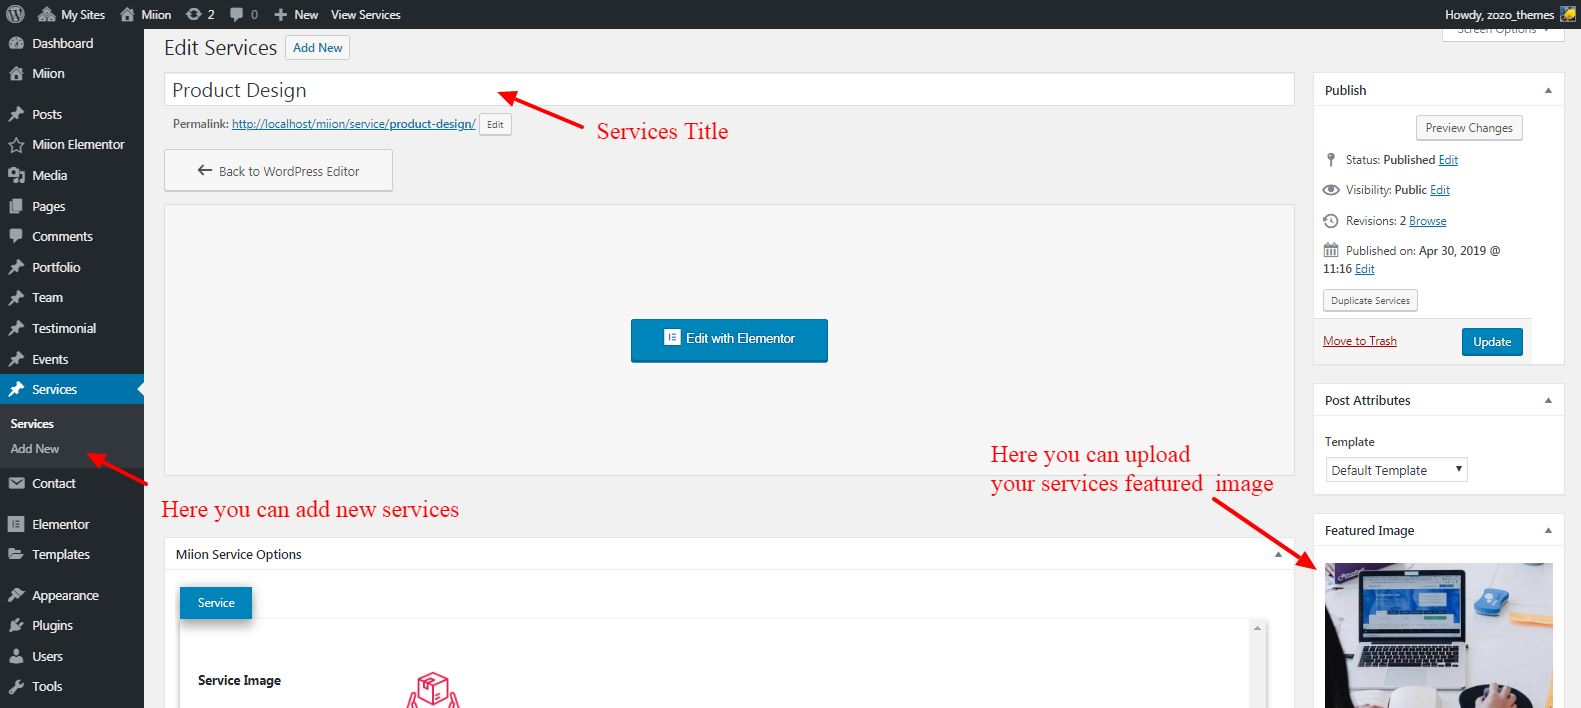
Task: Click the Update button
Action: coord(1492,342)
